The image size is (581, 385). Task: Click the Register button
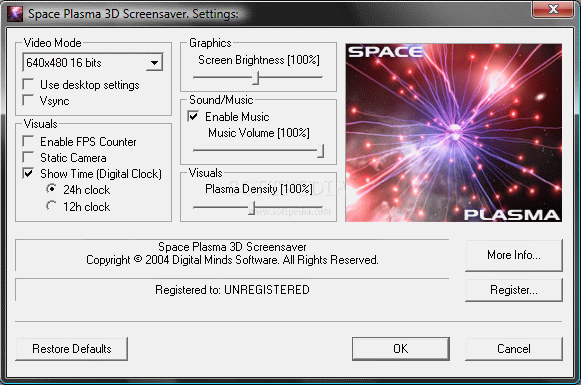(x=514, y=290)
